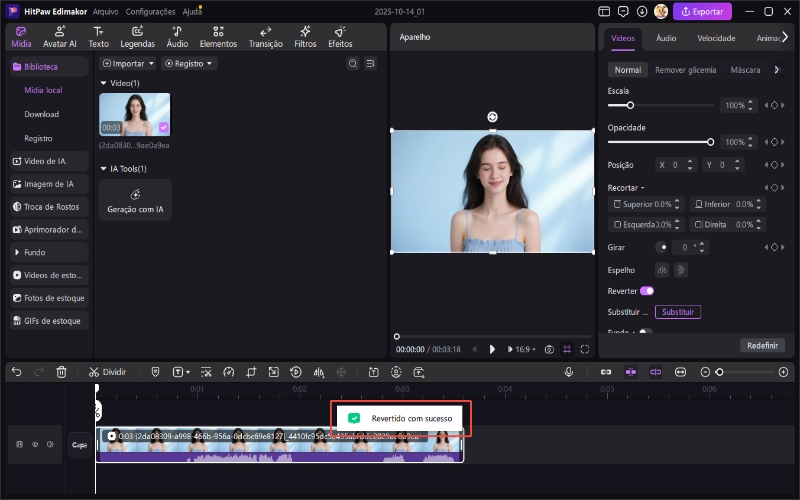The width and height of the screenshot is (800, 500).
Task: Click the Exportar button
Action: pos(702,12)
